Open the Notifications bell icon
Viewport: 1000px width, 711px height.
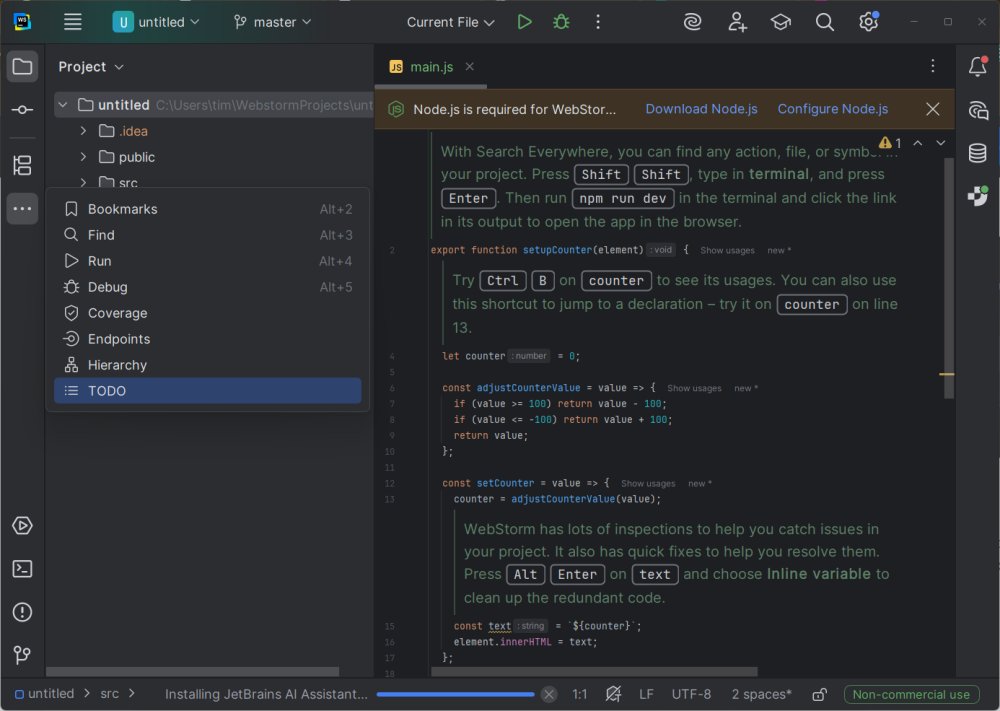978,67
